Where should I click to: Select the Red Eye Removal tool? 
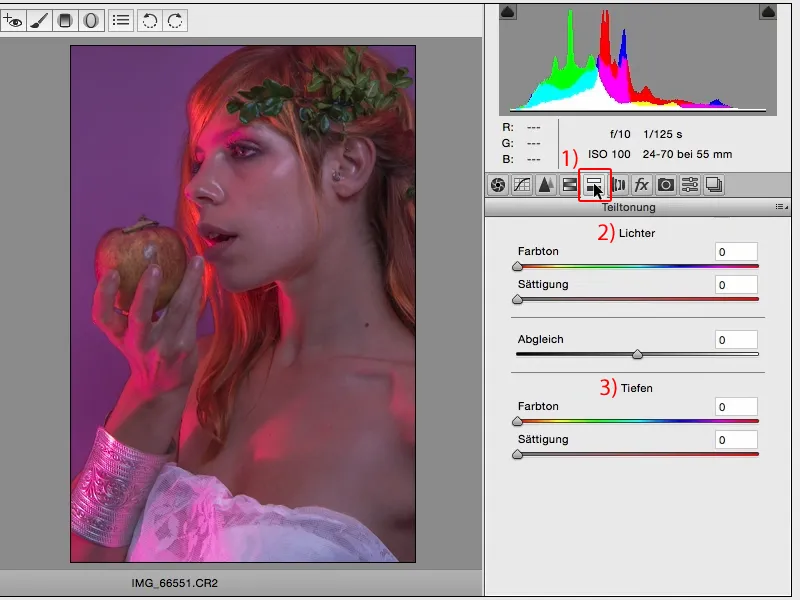[x=13, y=20]
